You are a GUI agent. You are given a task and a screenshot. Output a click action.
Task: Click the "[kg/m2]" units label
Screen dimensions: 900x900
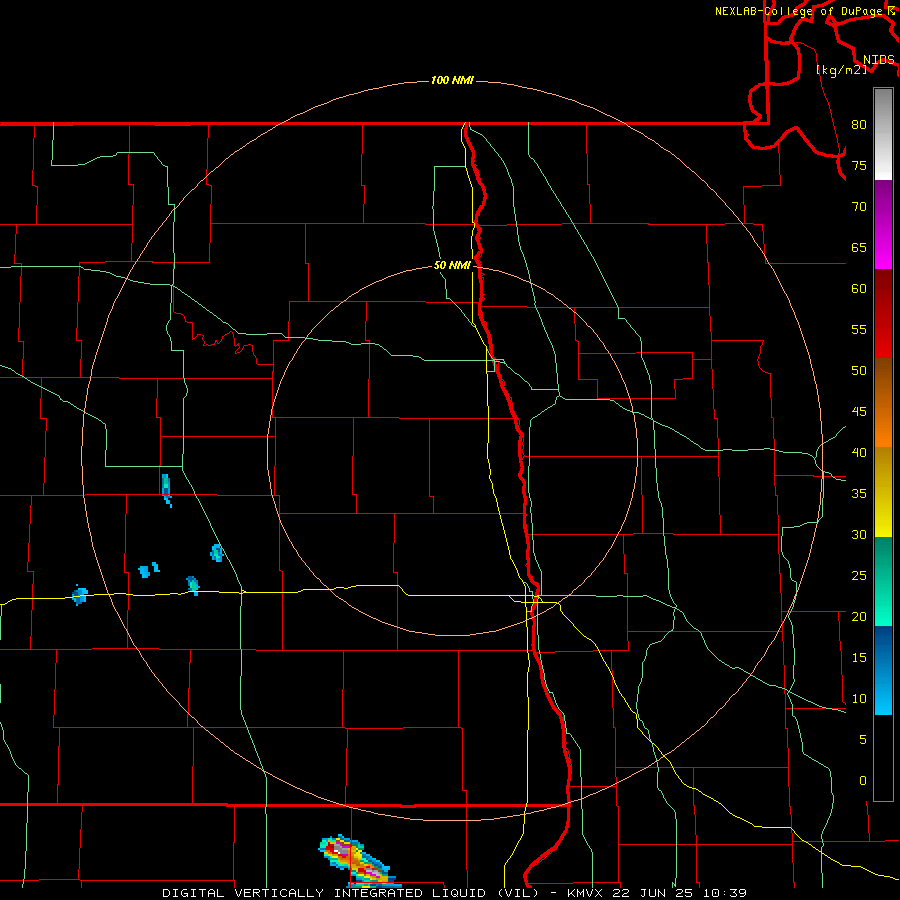coord(841,70)
